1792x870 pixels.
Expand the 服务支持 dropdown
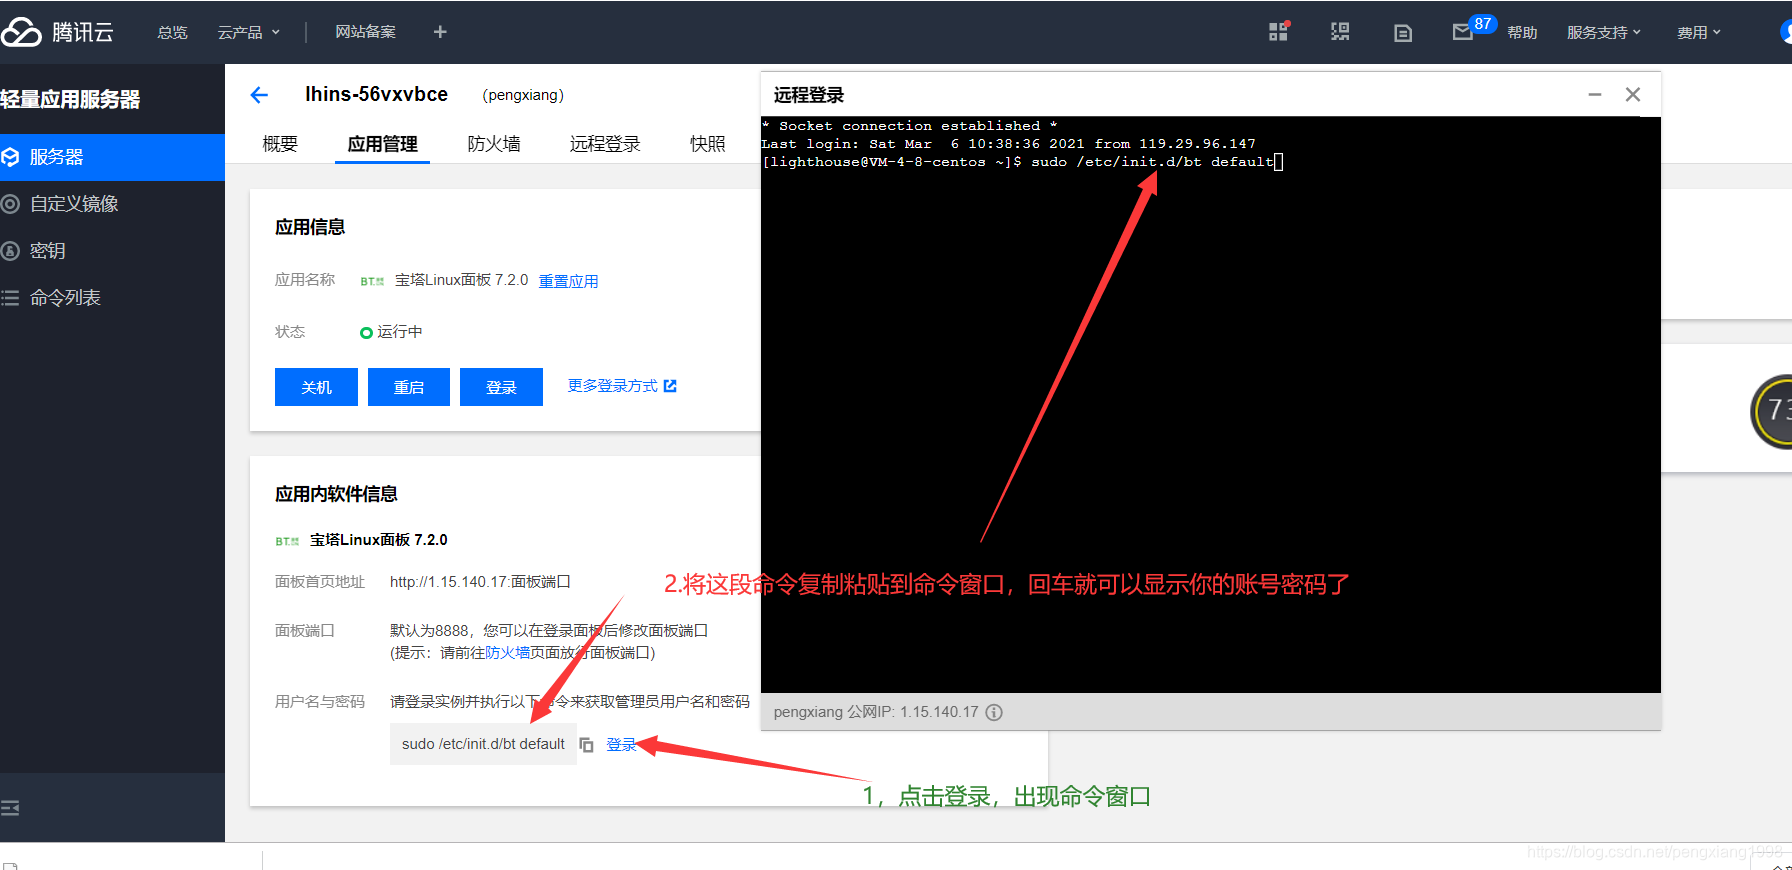pos(1604,32)
